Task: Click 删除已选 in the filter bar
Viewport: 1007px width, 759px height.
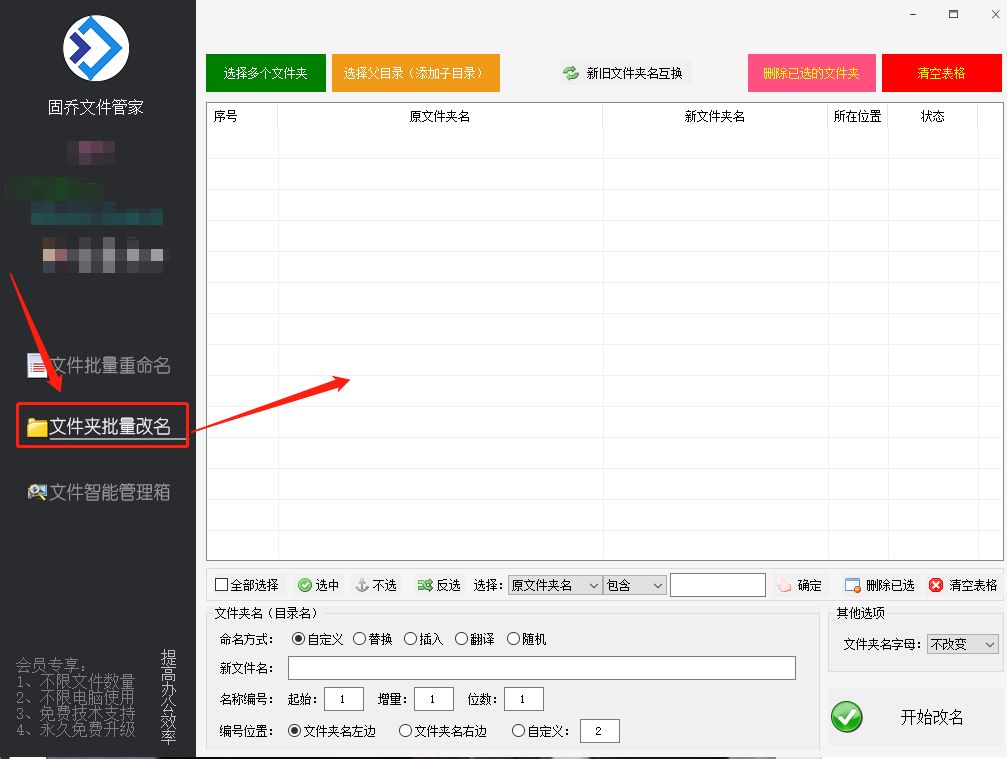Action: pyautogui.click(x=880, y=585)
